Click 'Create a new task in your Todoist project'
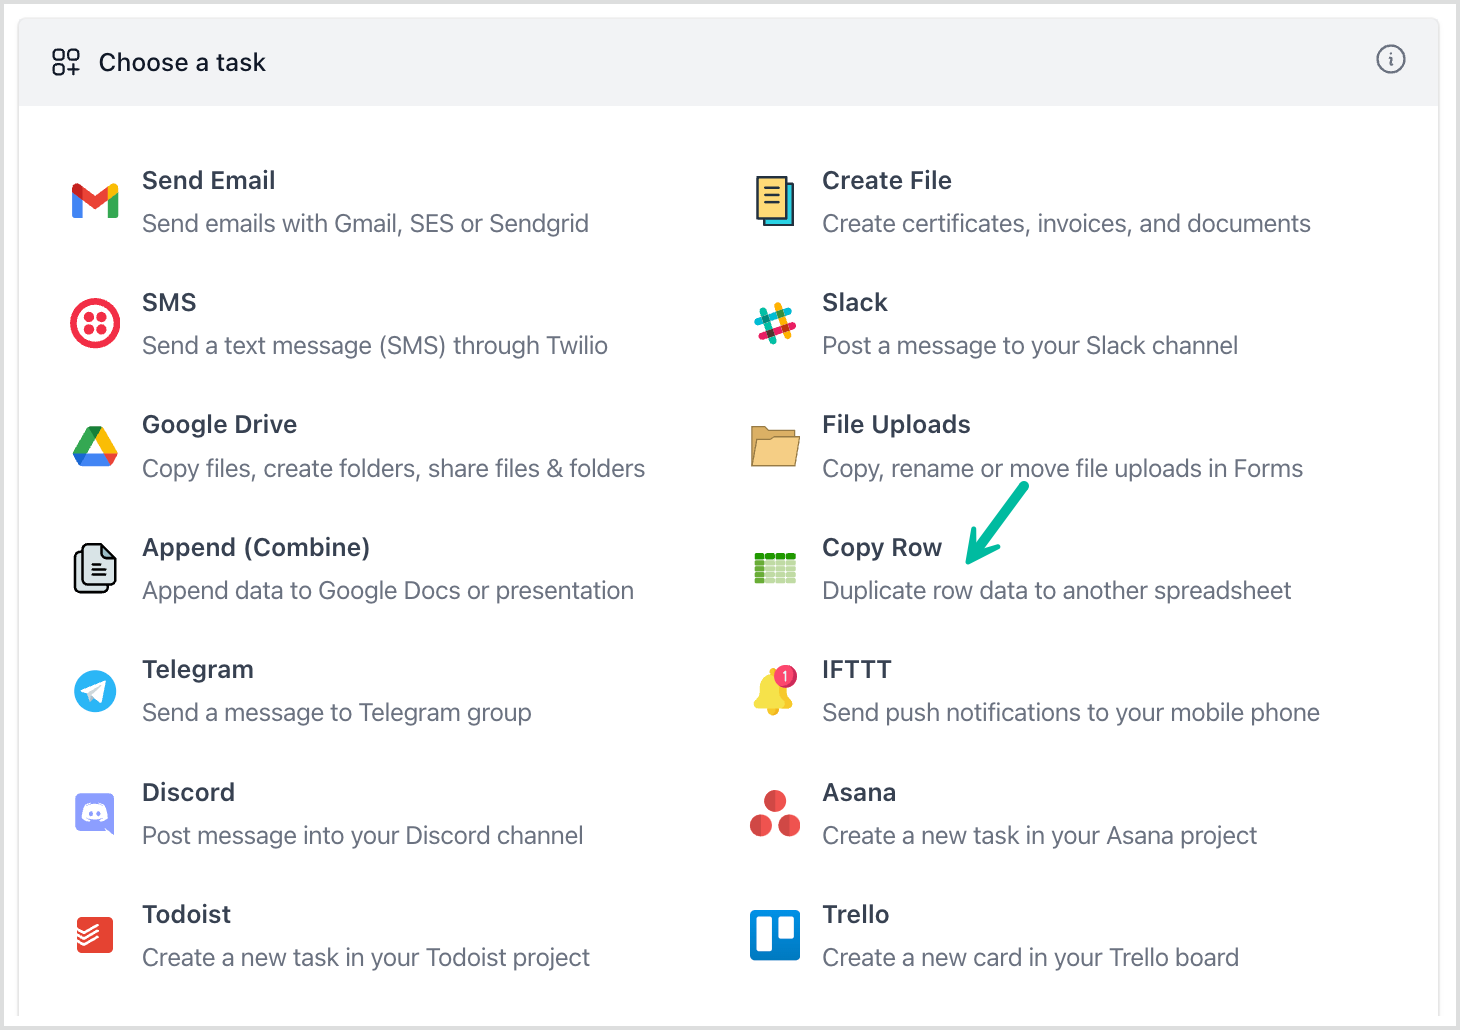Image resolution: width=1460 pixels, height=1030 pixels. tap(366, 957)
